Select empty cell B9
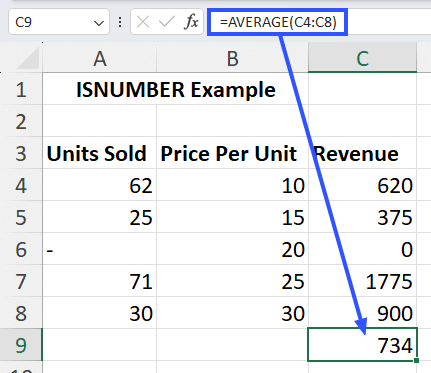 coord(232,345)
